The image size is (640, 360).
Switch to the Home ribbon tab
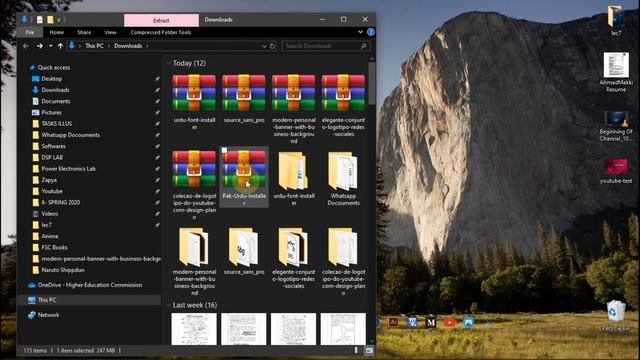click(57, 32)
